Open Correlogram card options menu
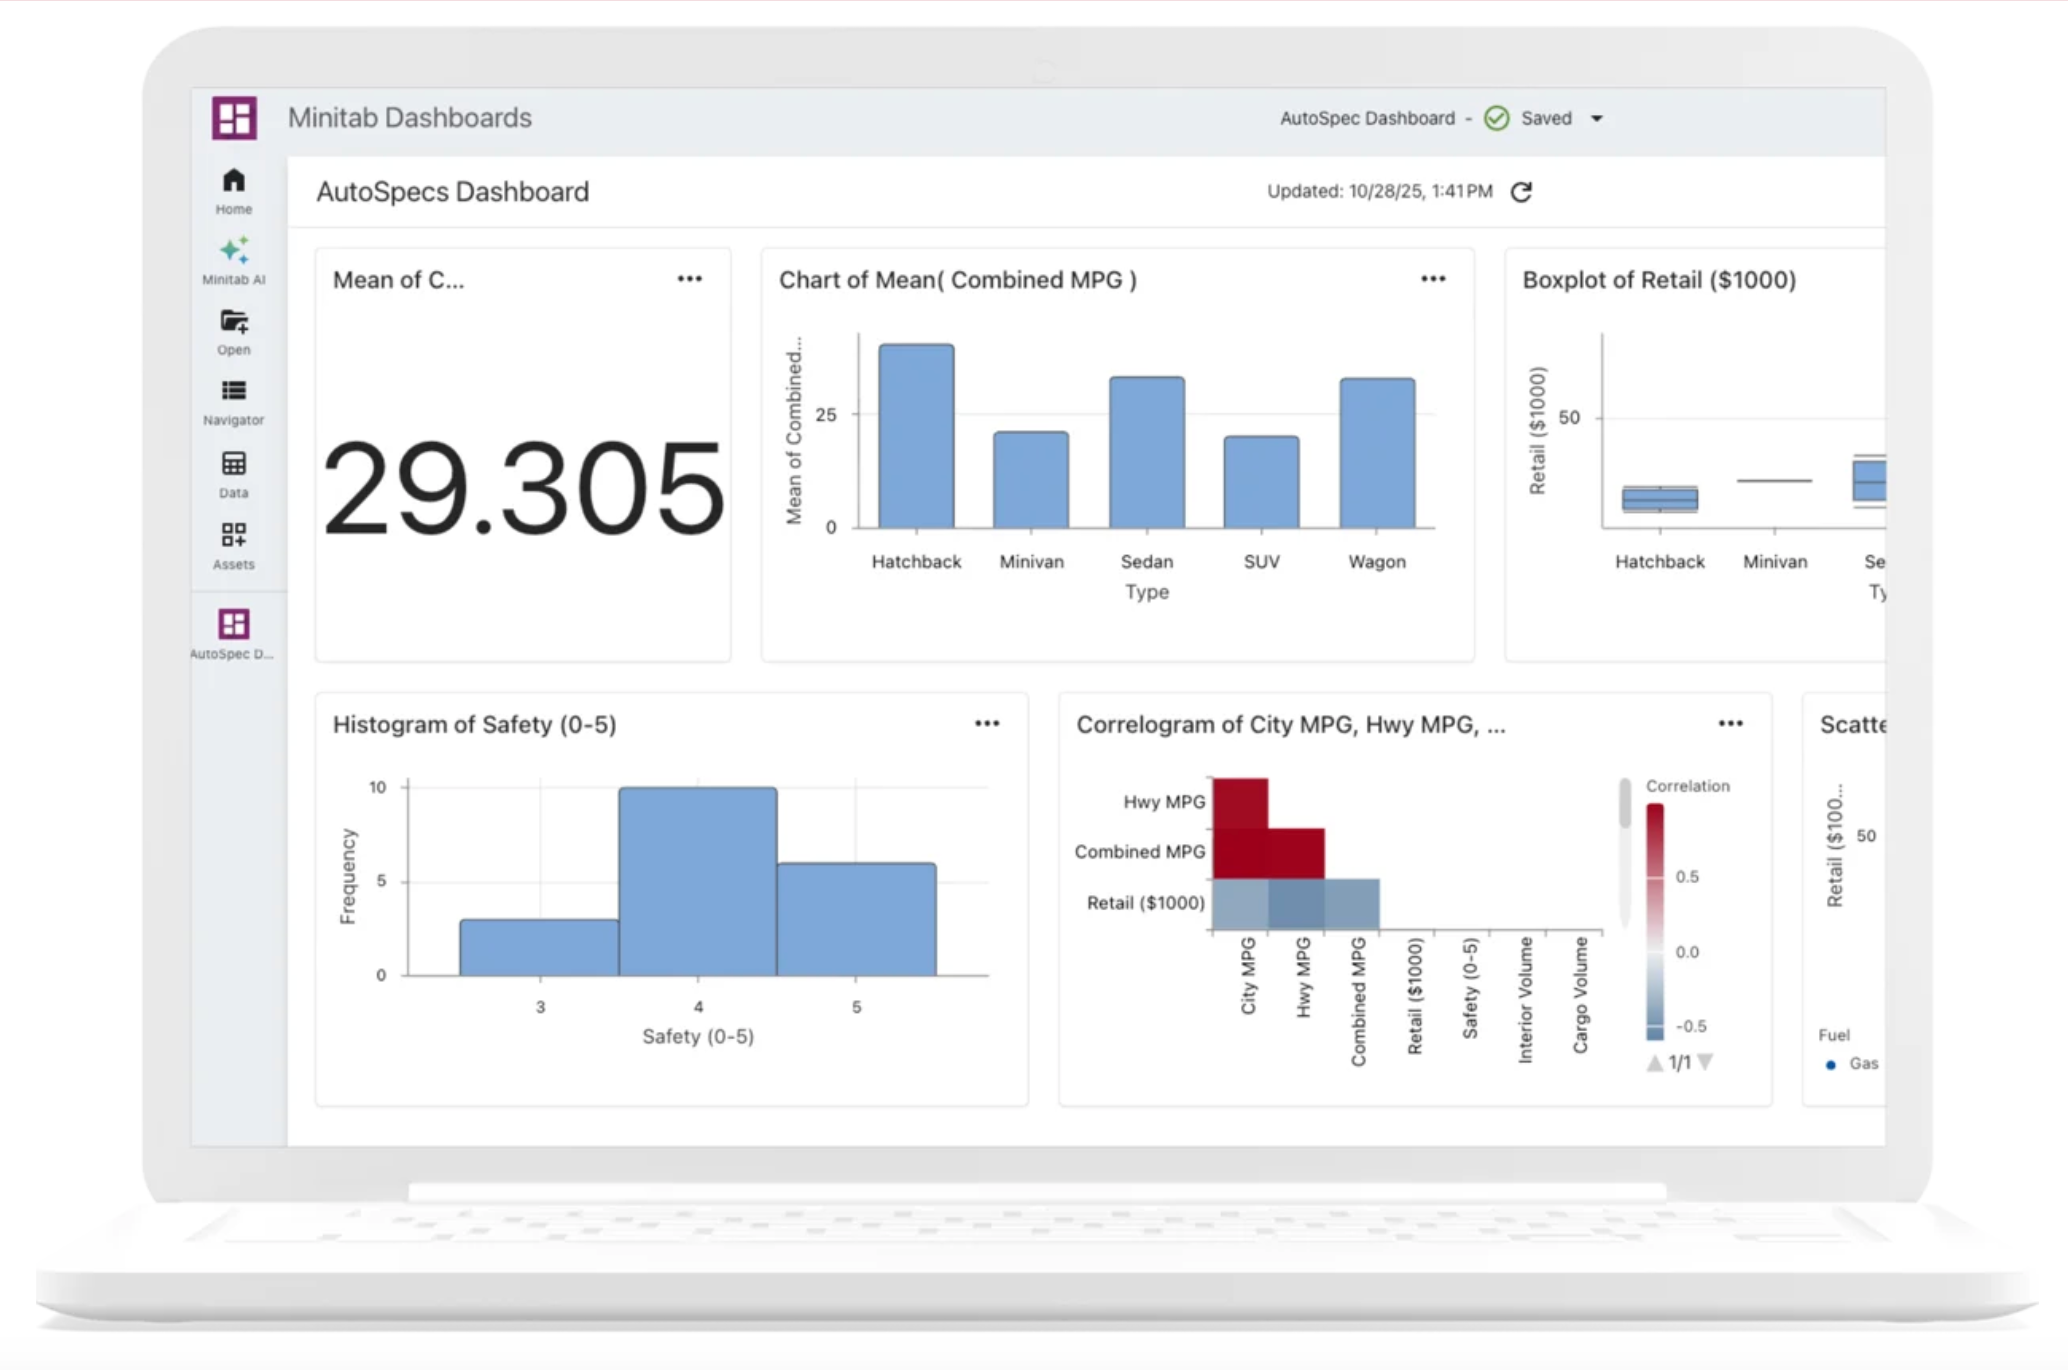The height and width of the screenshot is (1370, 2068). pos(1730,724)
